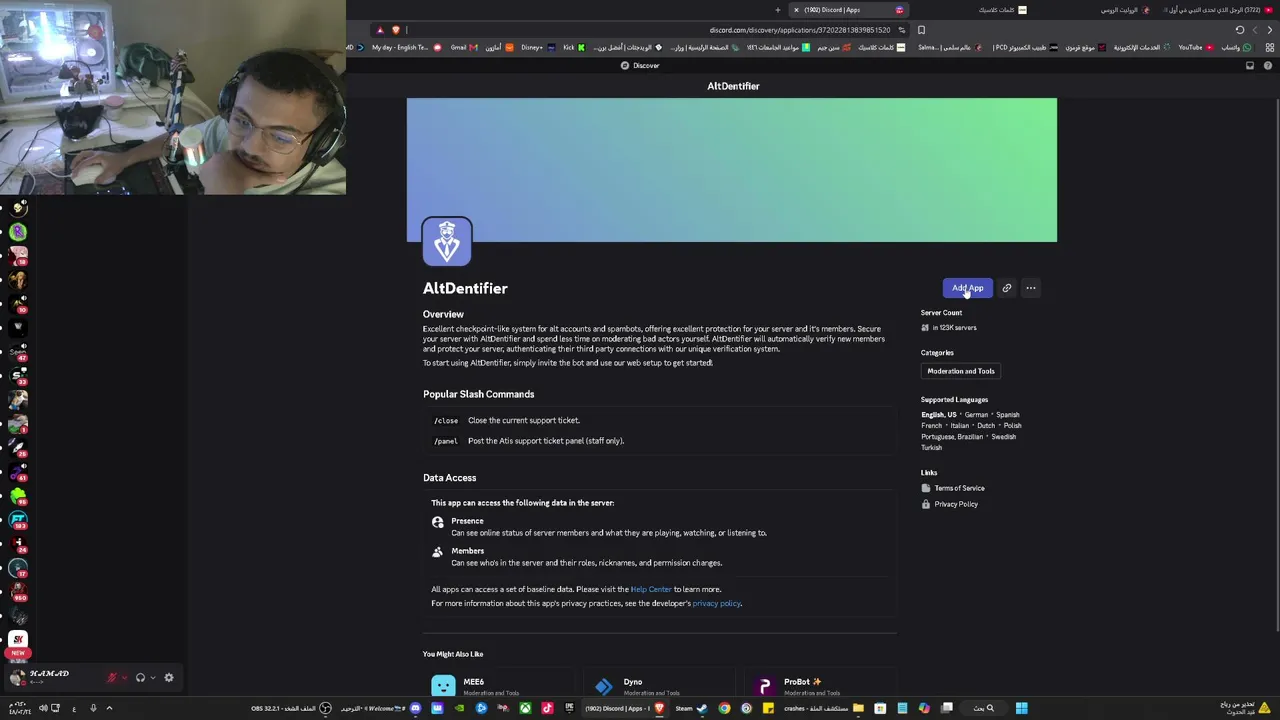Reload the current browser page

1240,30
